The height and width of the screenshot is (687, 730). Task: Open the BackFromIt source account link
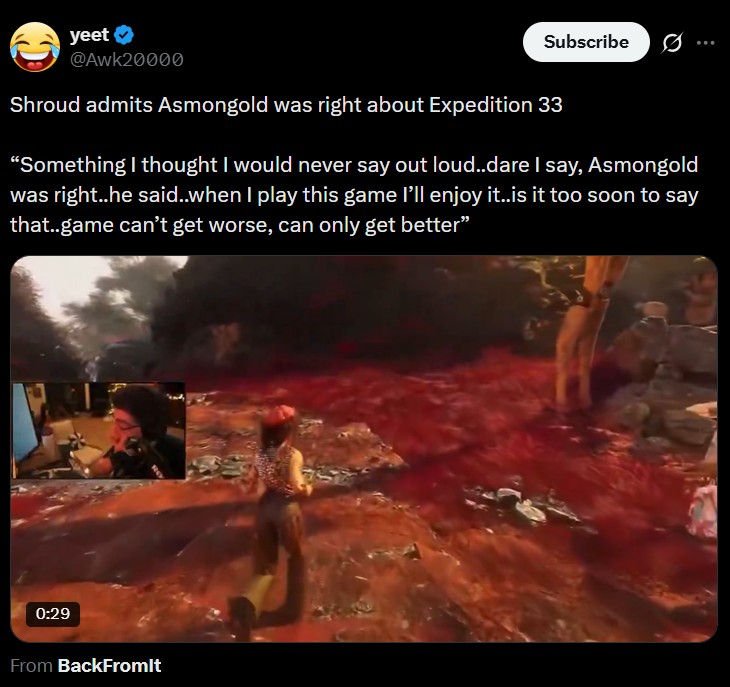pos(109,666)
